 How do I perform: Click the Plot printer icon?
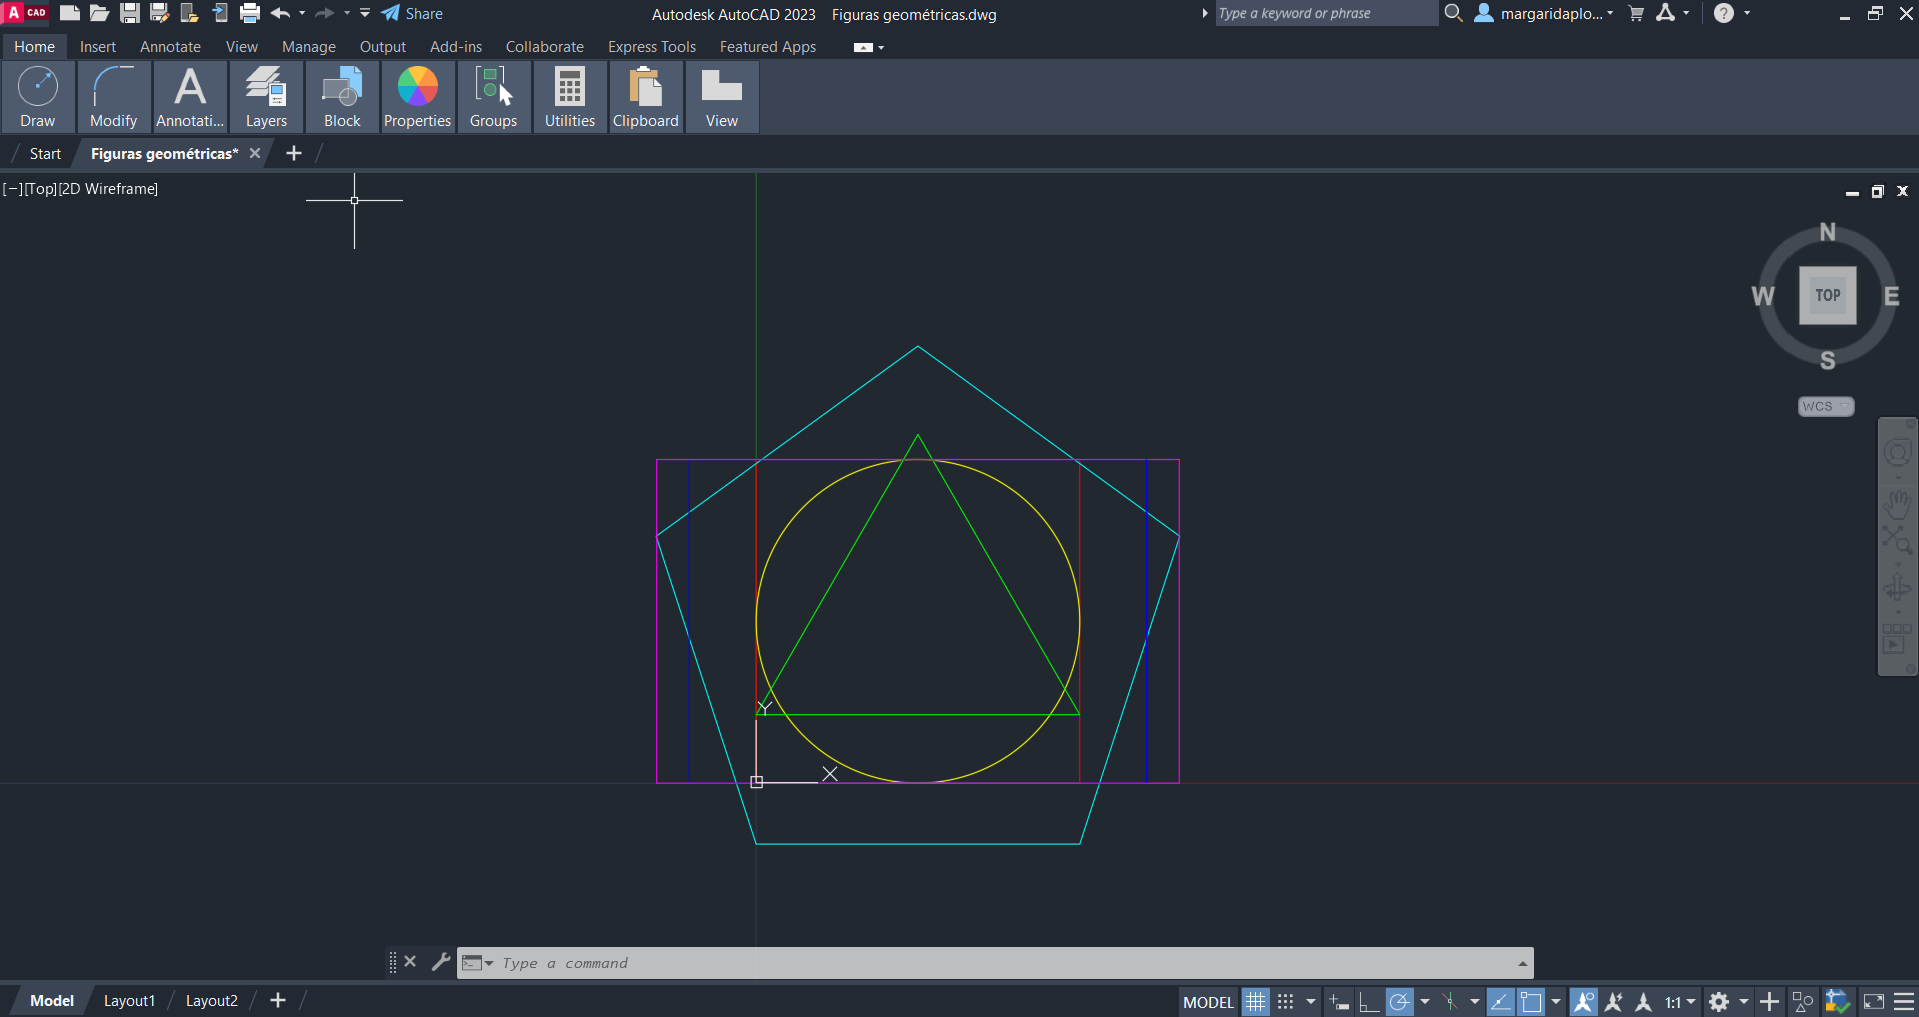[x=250, y=13]
